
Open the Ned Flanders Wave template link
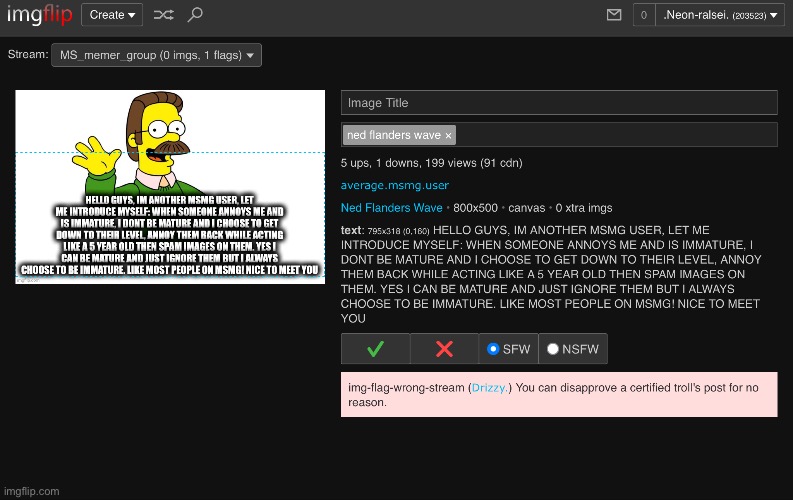click(x=391, y=208)
